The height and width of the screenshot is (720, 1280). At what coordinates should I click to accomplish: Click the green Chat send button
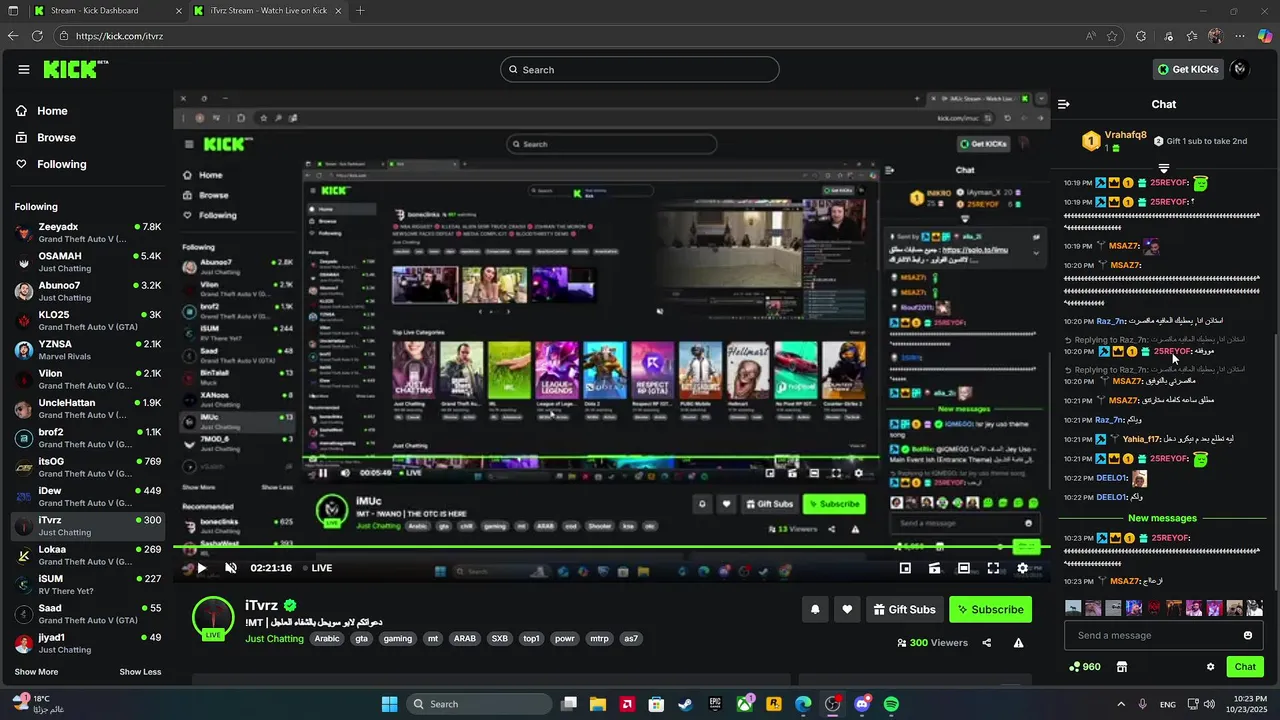[x=1245, y=667]
